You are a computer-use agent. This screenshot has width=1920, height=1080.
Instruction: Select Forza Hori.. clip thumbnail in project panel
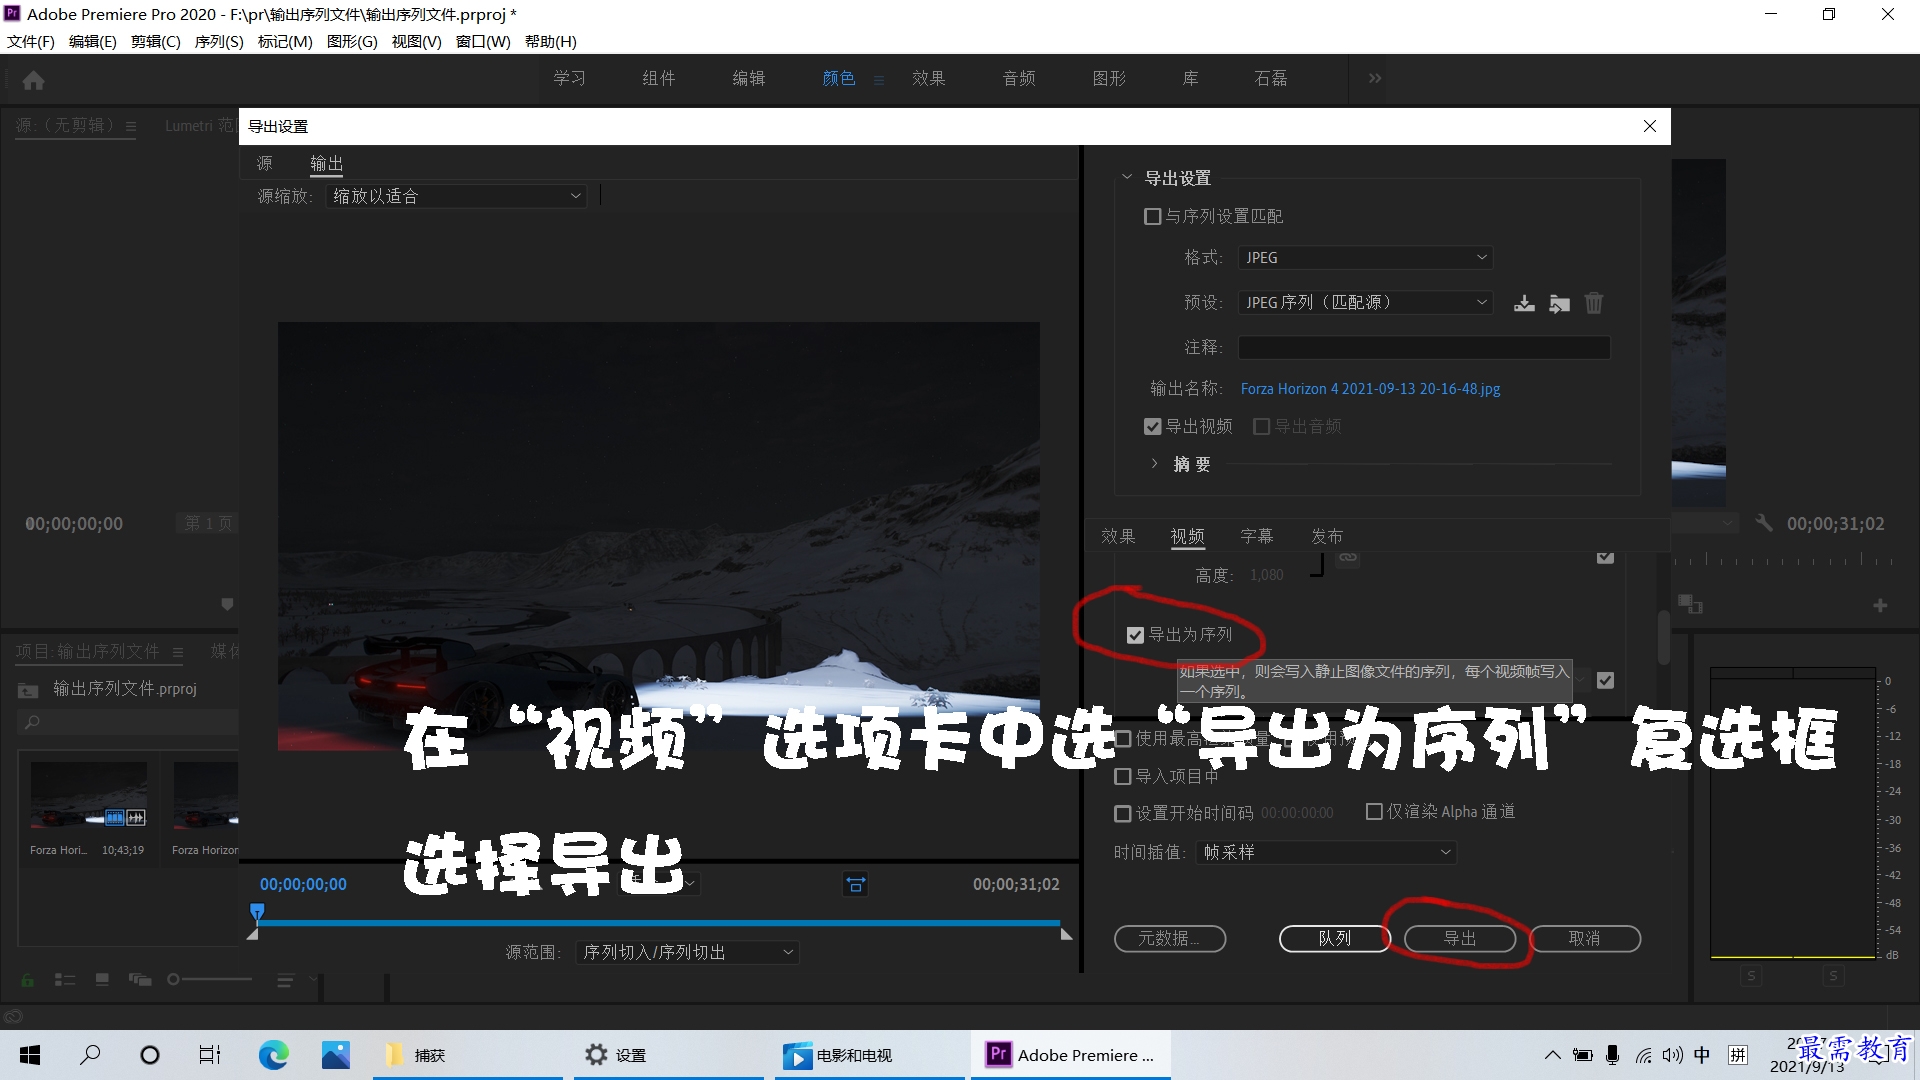pyautogui.click(x=88, y=795)
